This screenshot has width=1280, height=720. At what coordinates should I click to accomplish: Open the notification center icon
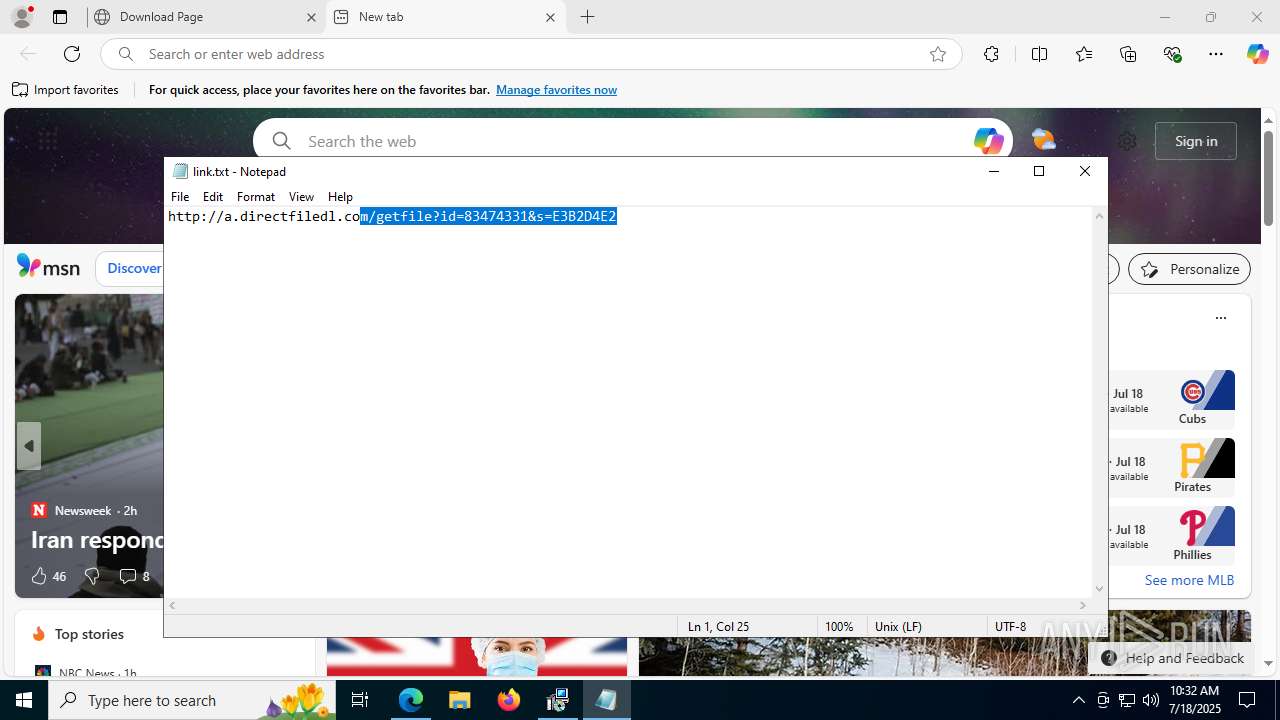(1247, 700)
